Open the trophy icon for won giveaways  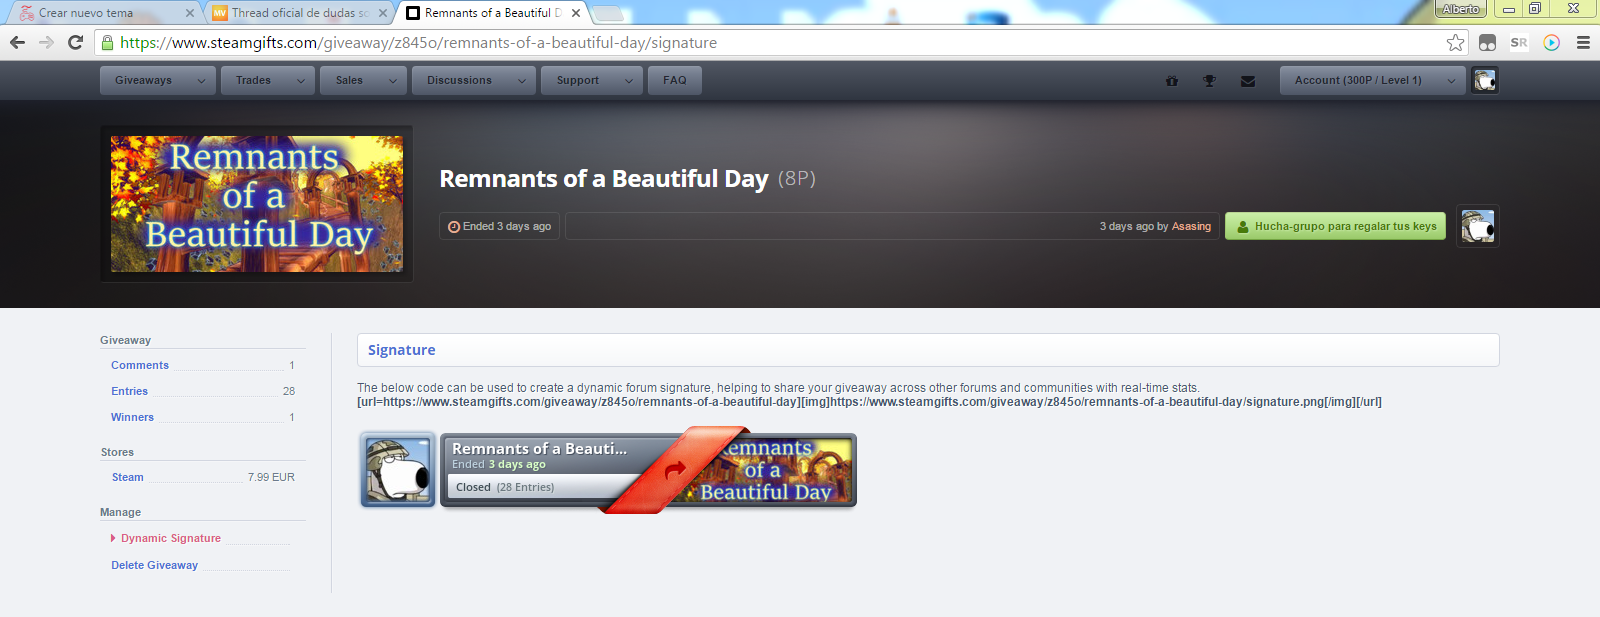(1209, 81)
